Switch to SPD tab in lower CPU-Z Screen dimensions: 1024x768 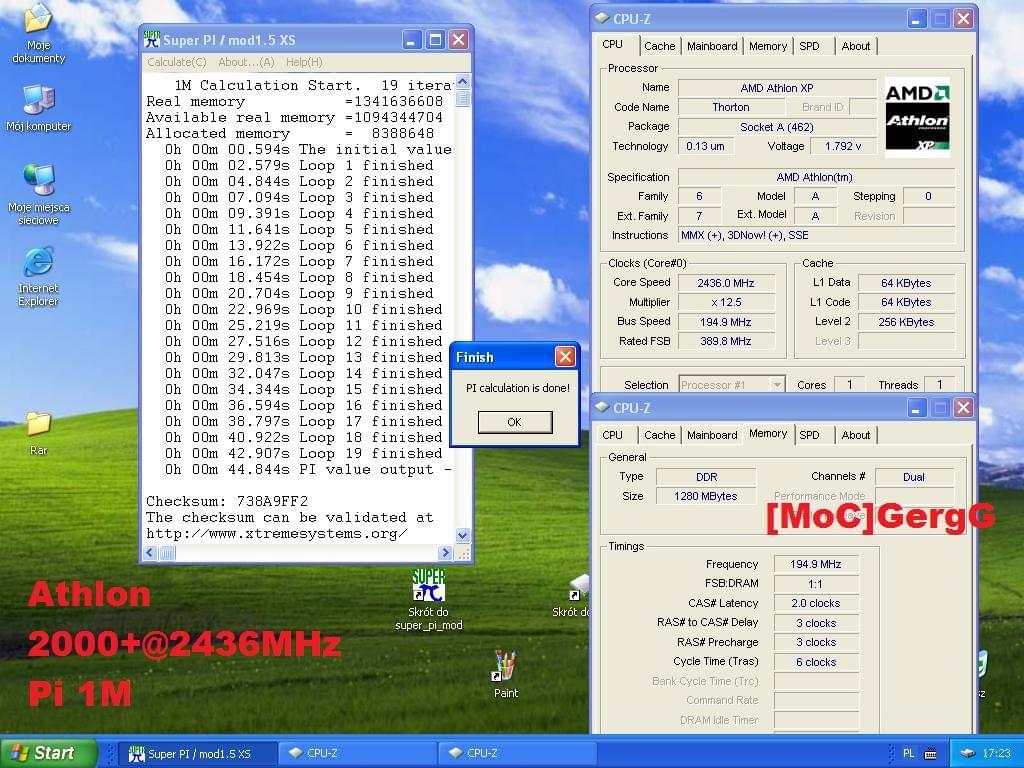tap(809, 435)
